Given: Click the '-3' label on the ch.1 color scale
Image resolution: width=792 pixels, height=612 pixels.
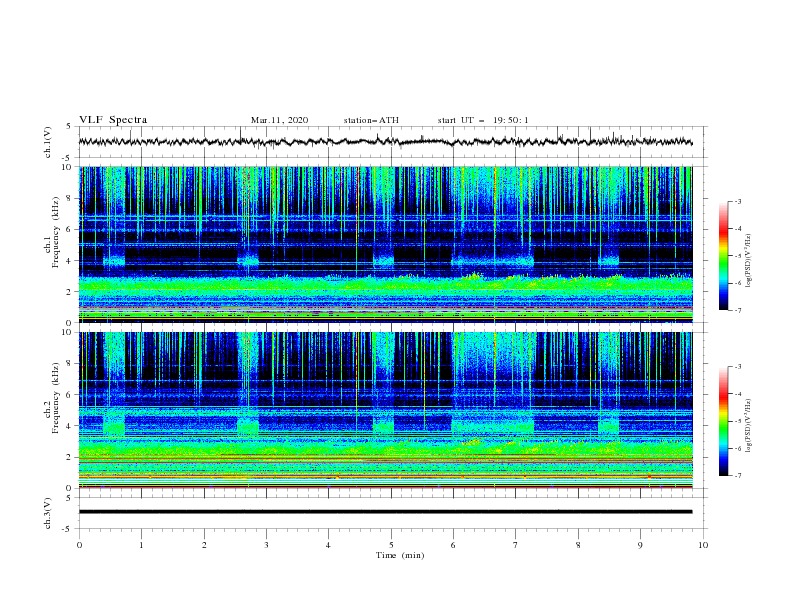Looking at the screenshot, I should click(738, 201).
